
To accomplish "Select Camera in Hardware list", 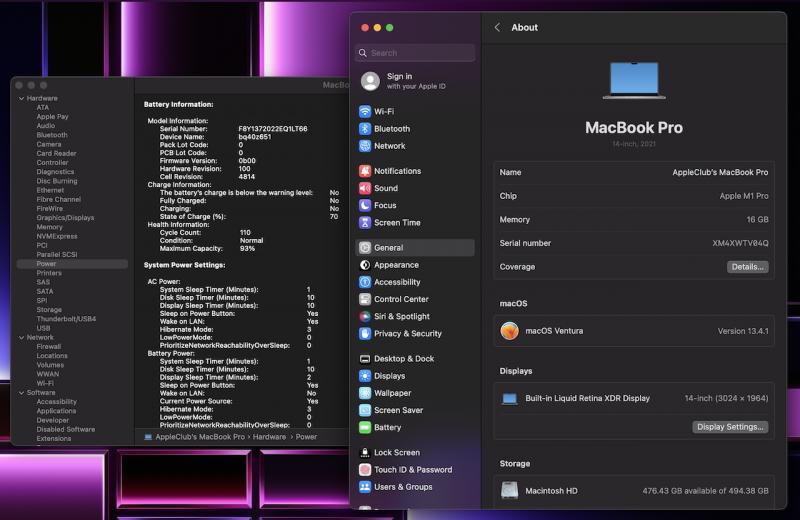I will coord(48,144).
